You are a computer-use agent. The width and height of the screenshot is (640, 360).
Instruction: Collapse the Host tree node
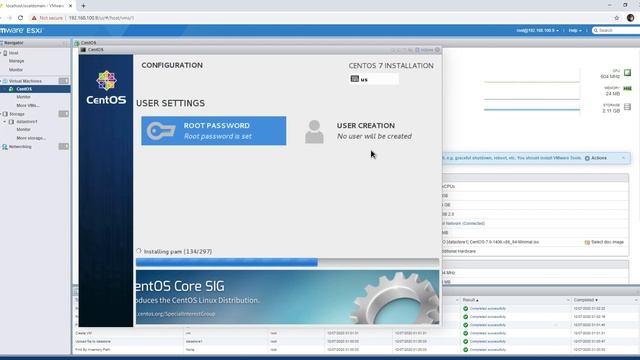(1, 53)
